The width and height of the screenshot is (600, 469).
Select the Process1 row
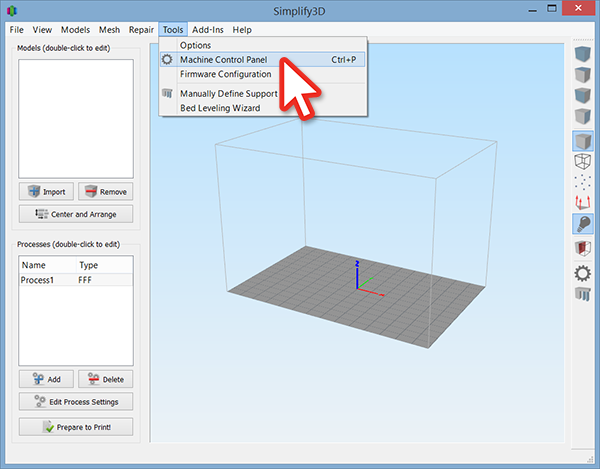76,280
